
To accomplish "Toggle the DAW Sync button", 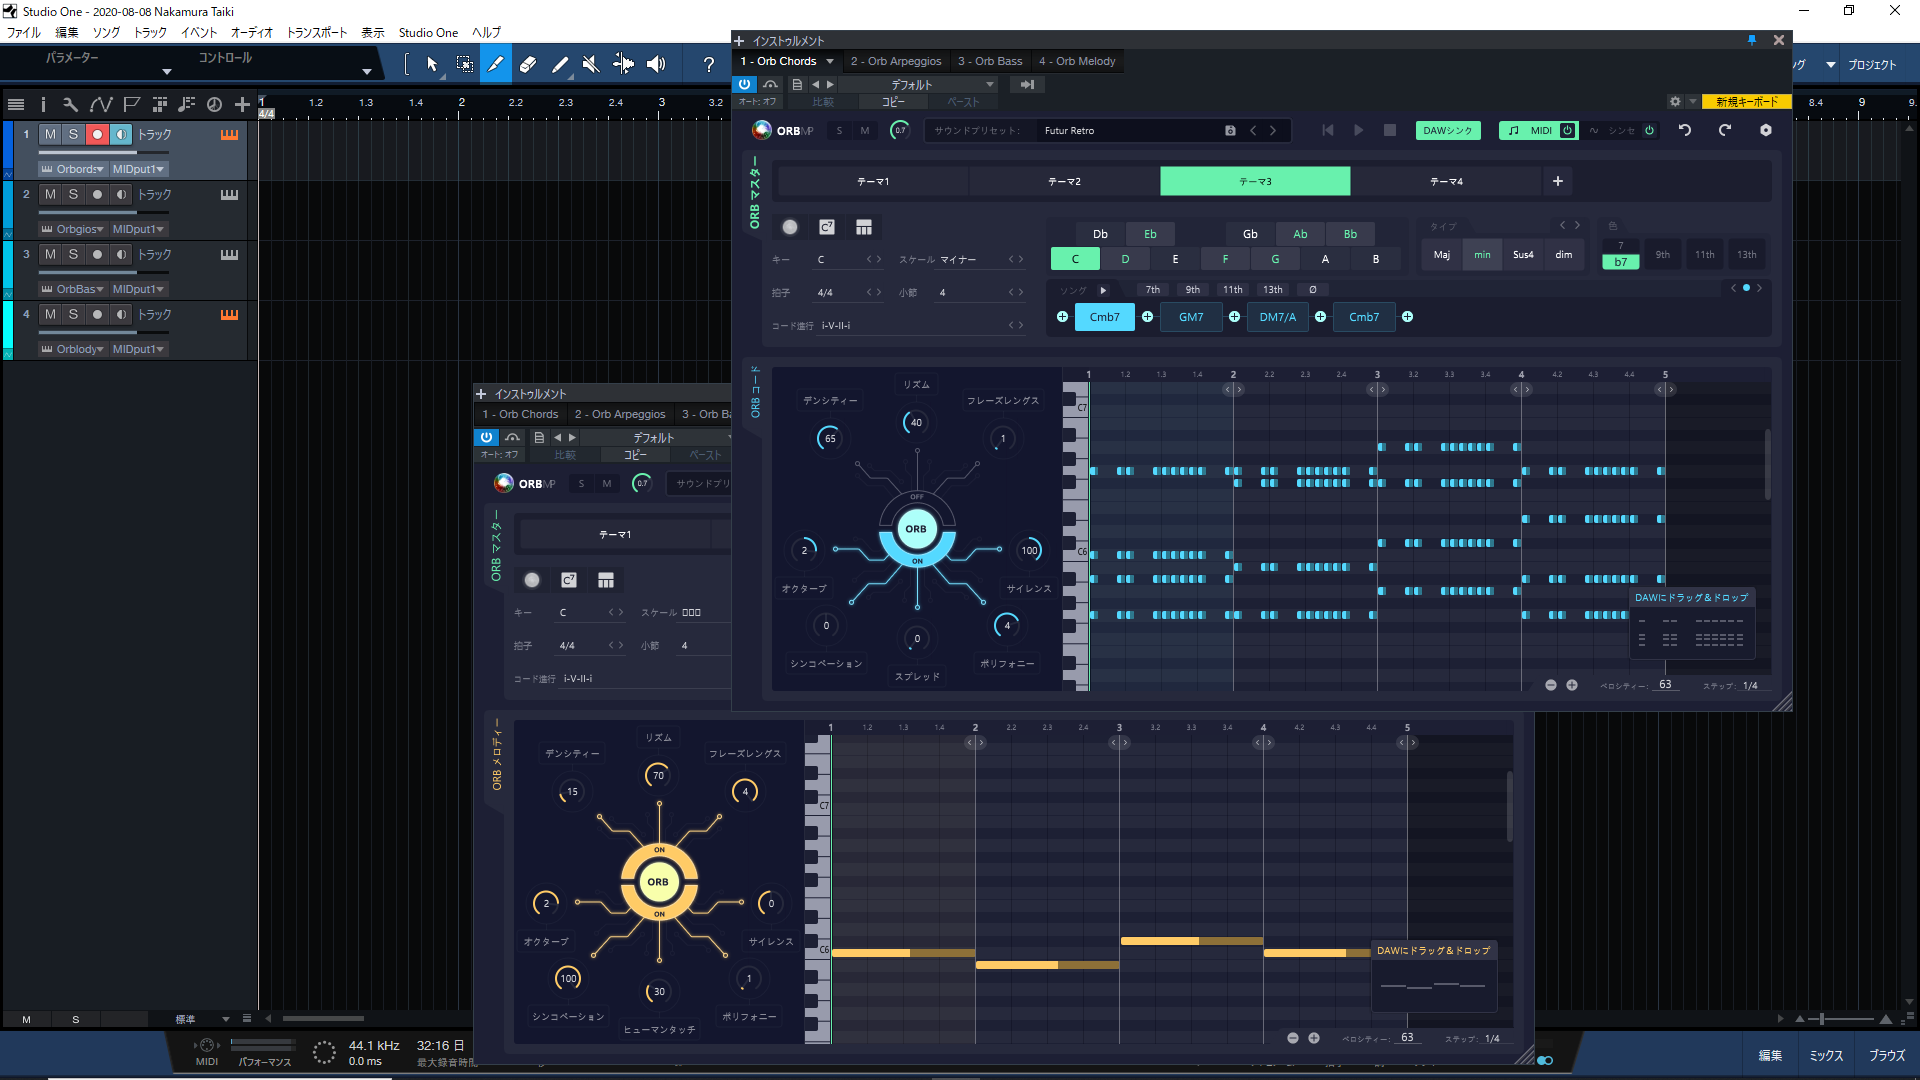I will pyautogui.click(x=1447, y=131).
